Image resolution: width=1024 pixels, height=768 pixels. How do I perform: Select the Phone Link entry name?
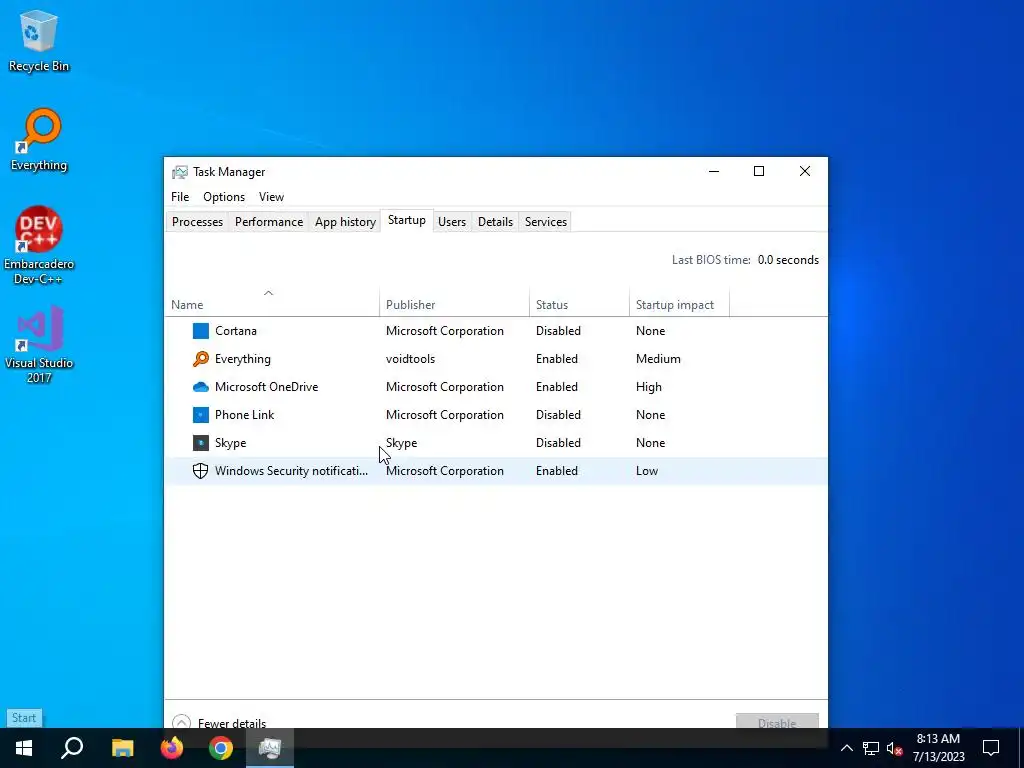244,415
